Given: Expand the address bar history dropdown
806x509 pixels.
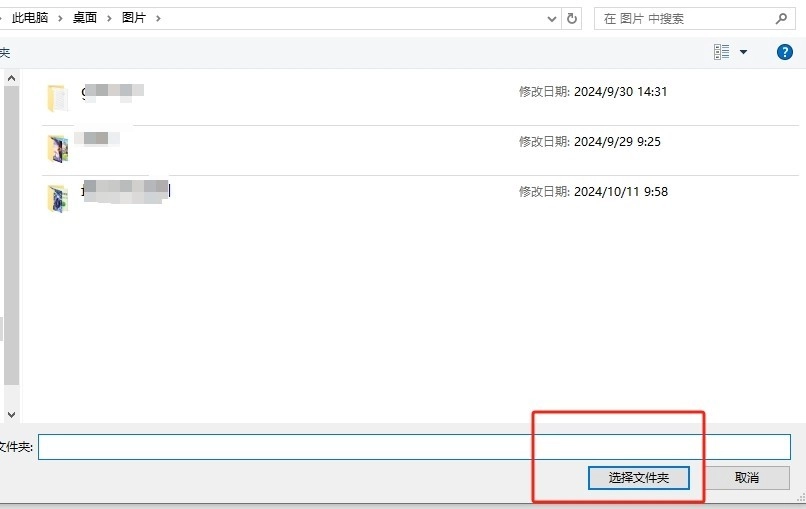Looking at the screenshot, I should (552, 18).
